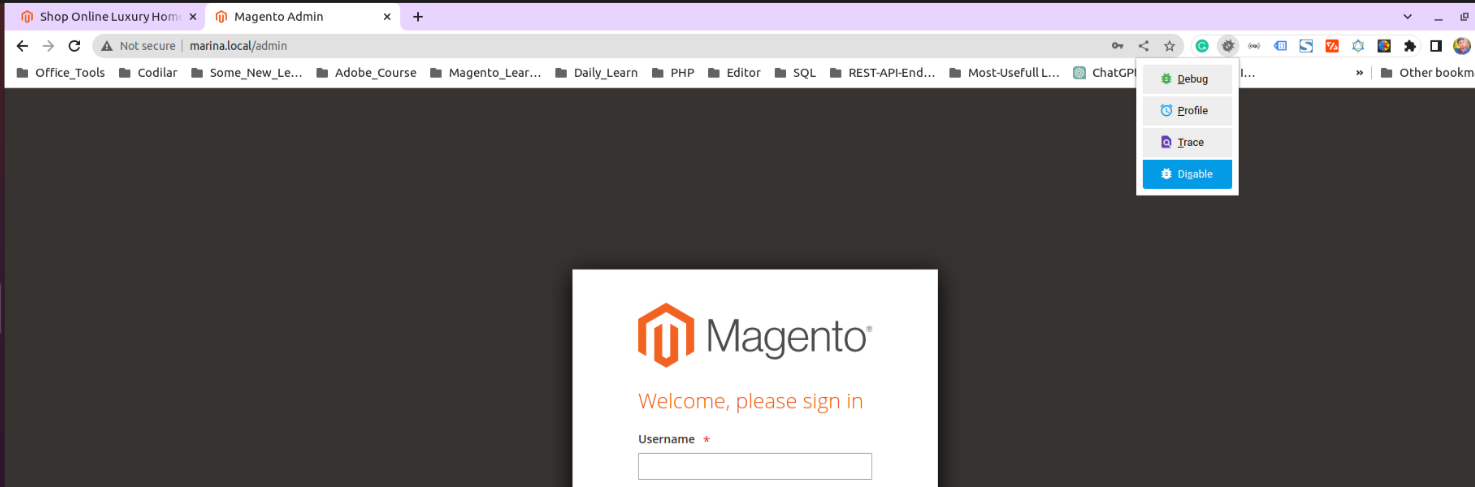
Task: Open the tab search chevron dropdown
Action: pos(1407,17)
